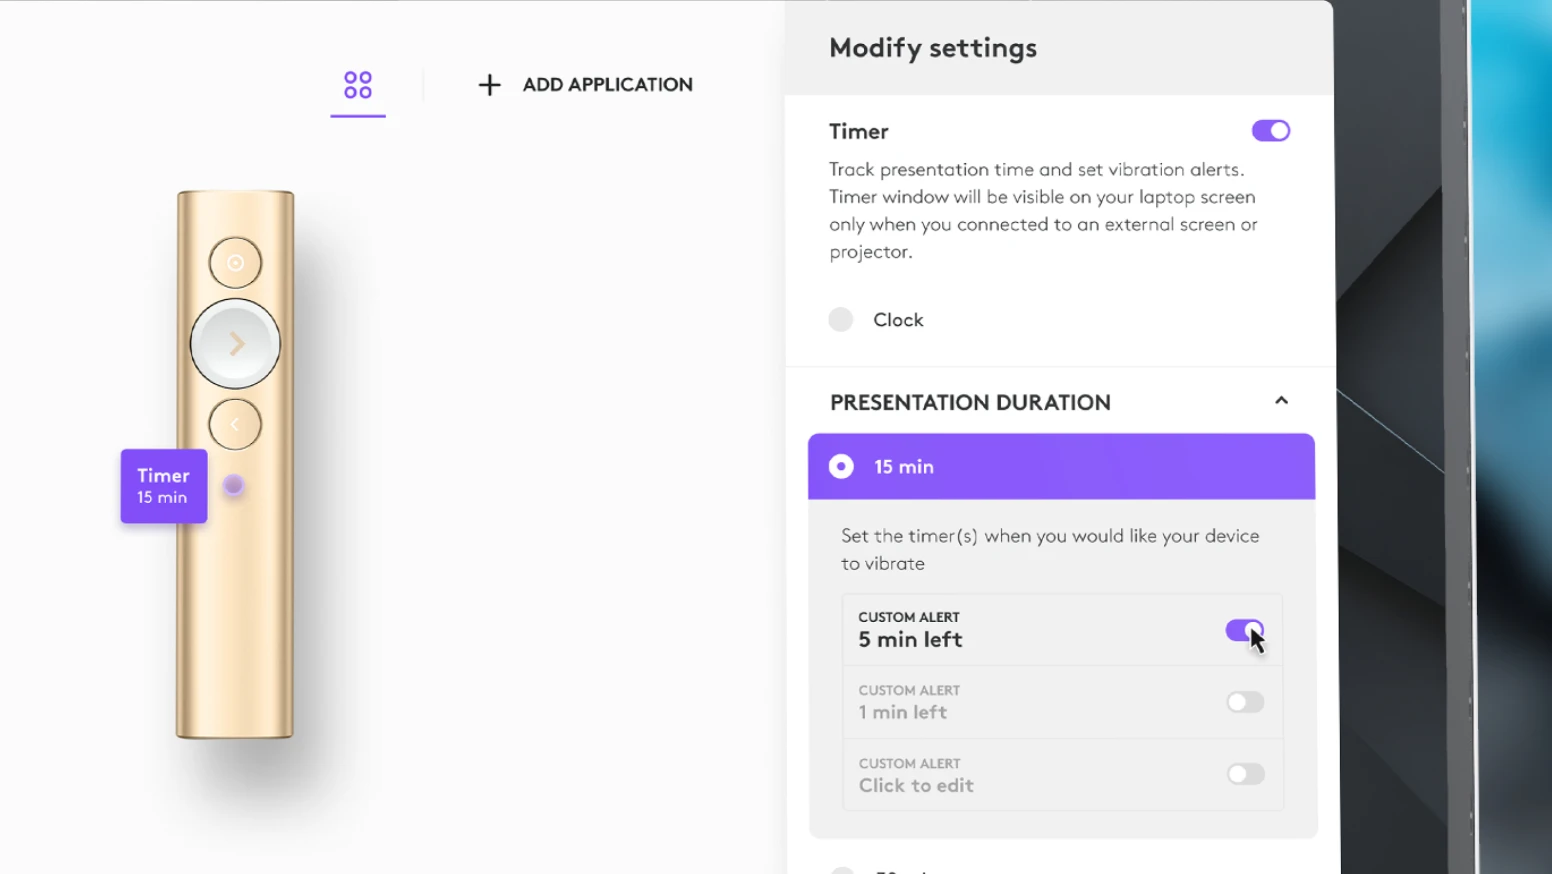
Task: Enable the Click to edit alert toggle
Action: click(1245, 774)
